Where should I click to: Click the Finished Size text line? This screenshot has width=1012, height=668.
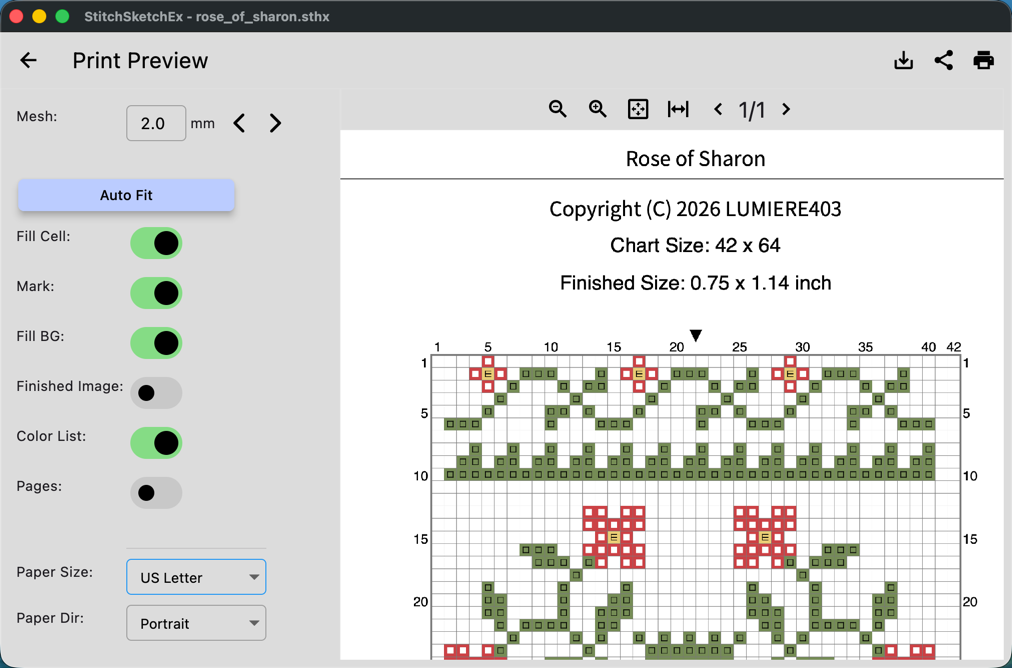pos(695,283)
